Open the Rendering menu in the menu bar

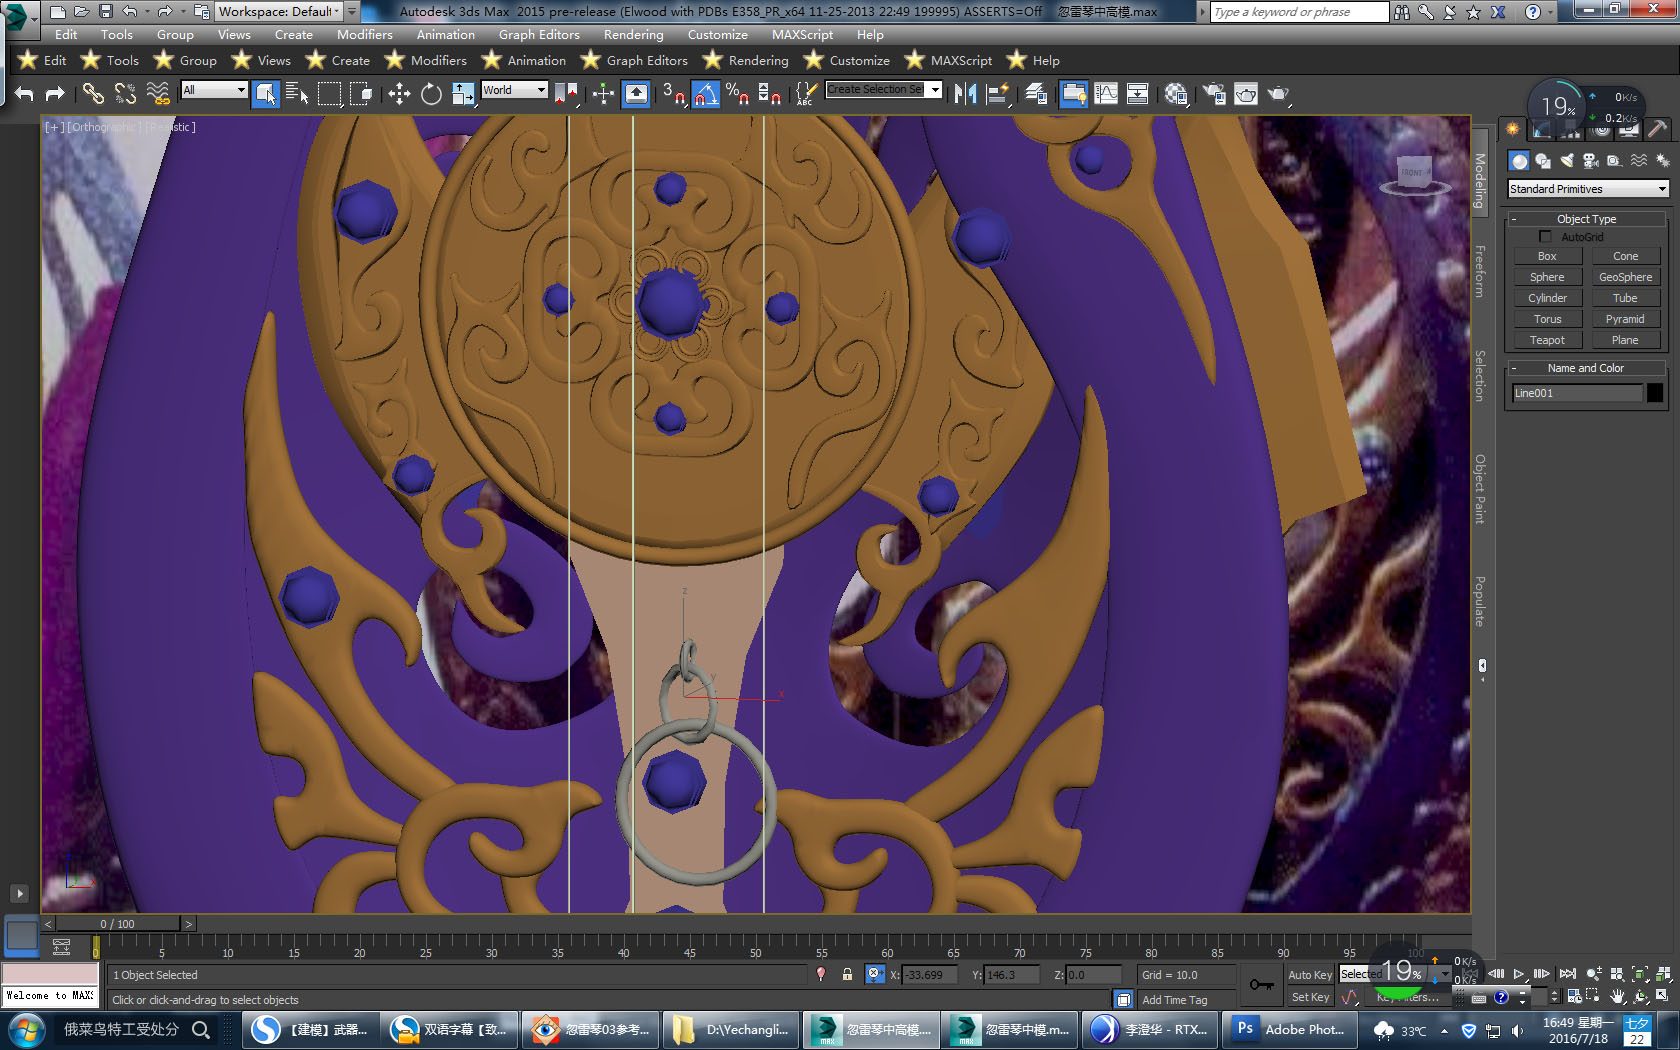click(633, 34)
